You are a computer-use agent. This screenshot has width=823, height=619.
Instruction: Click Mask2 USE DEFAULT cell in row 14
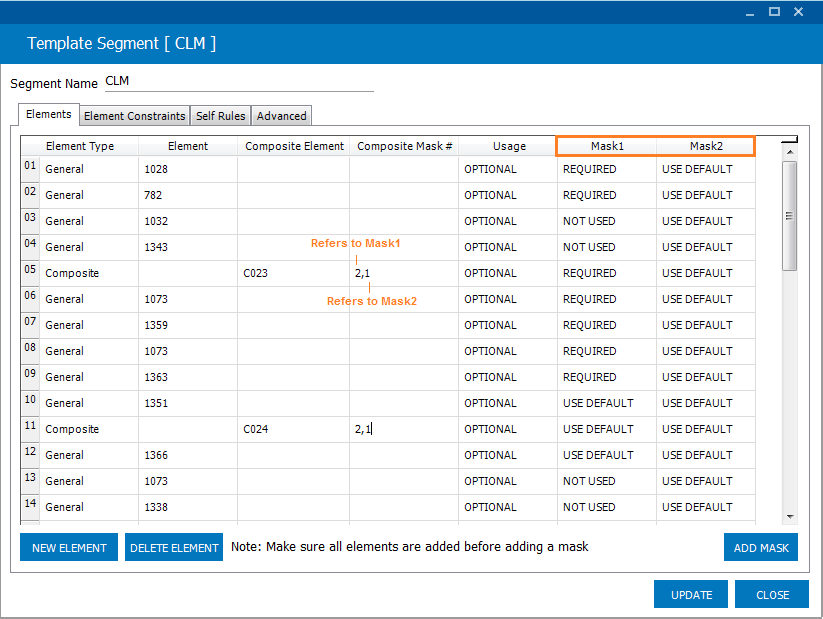point(706,507)
